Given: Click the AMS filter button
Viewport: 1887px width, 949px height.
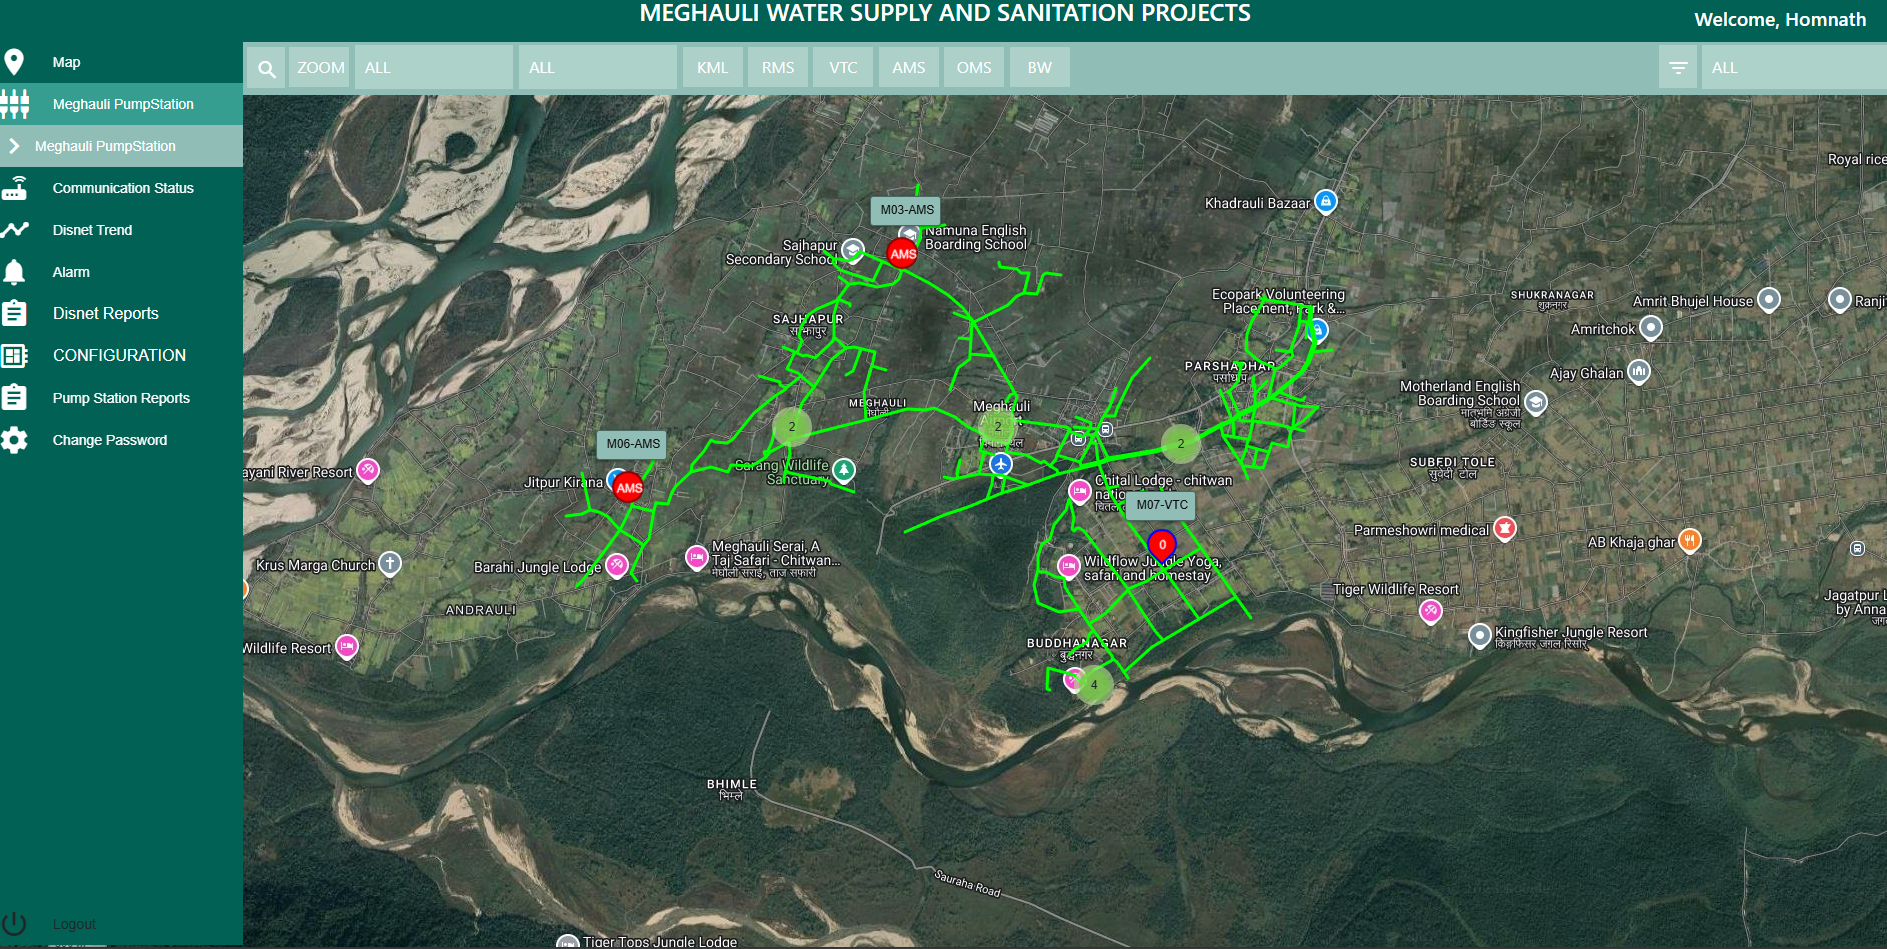Looking at the screenshot, I should (908, 68).
